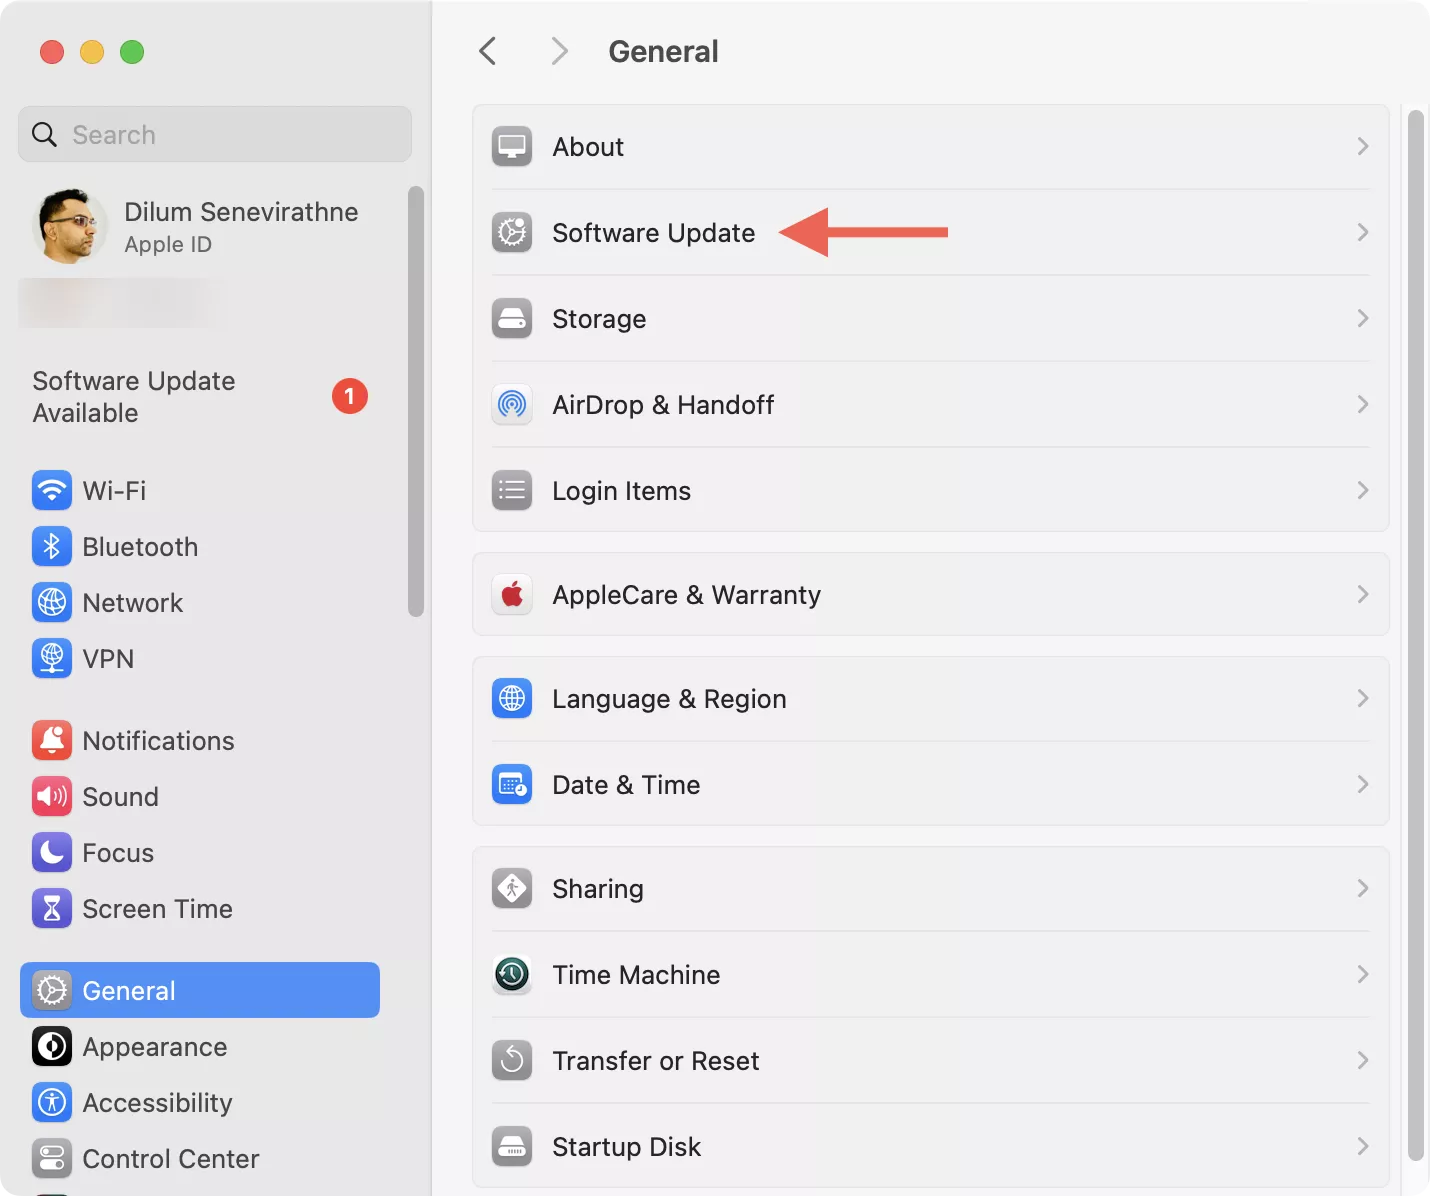Click the Sharing label text

598,889
